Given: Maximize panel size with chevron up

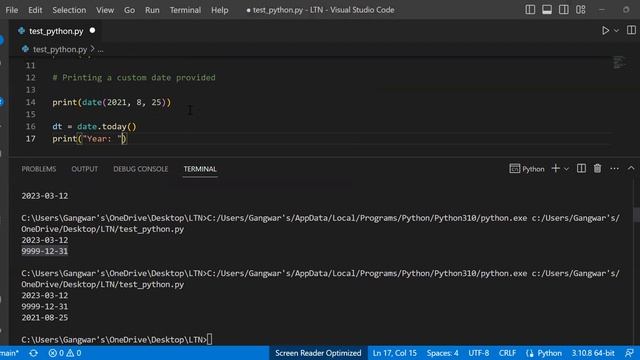Looking at the screenshot, I should [631, 169].
